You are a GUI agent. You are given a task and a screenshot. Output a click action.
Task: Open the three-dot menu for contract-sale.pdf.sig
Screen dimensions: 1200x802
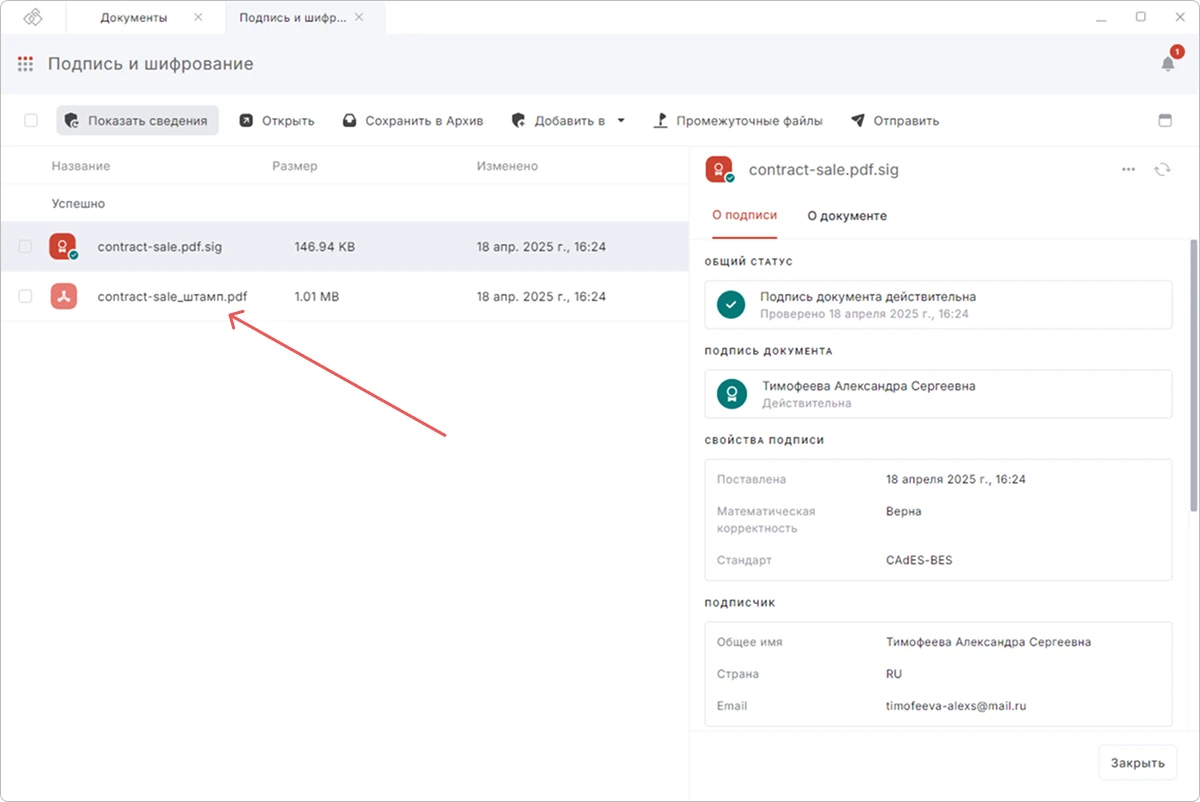click(1128, 170)
